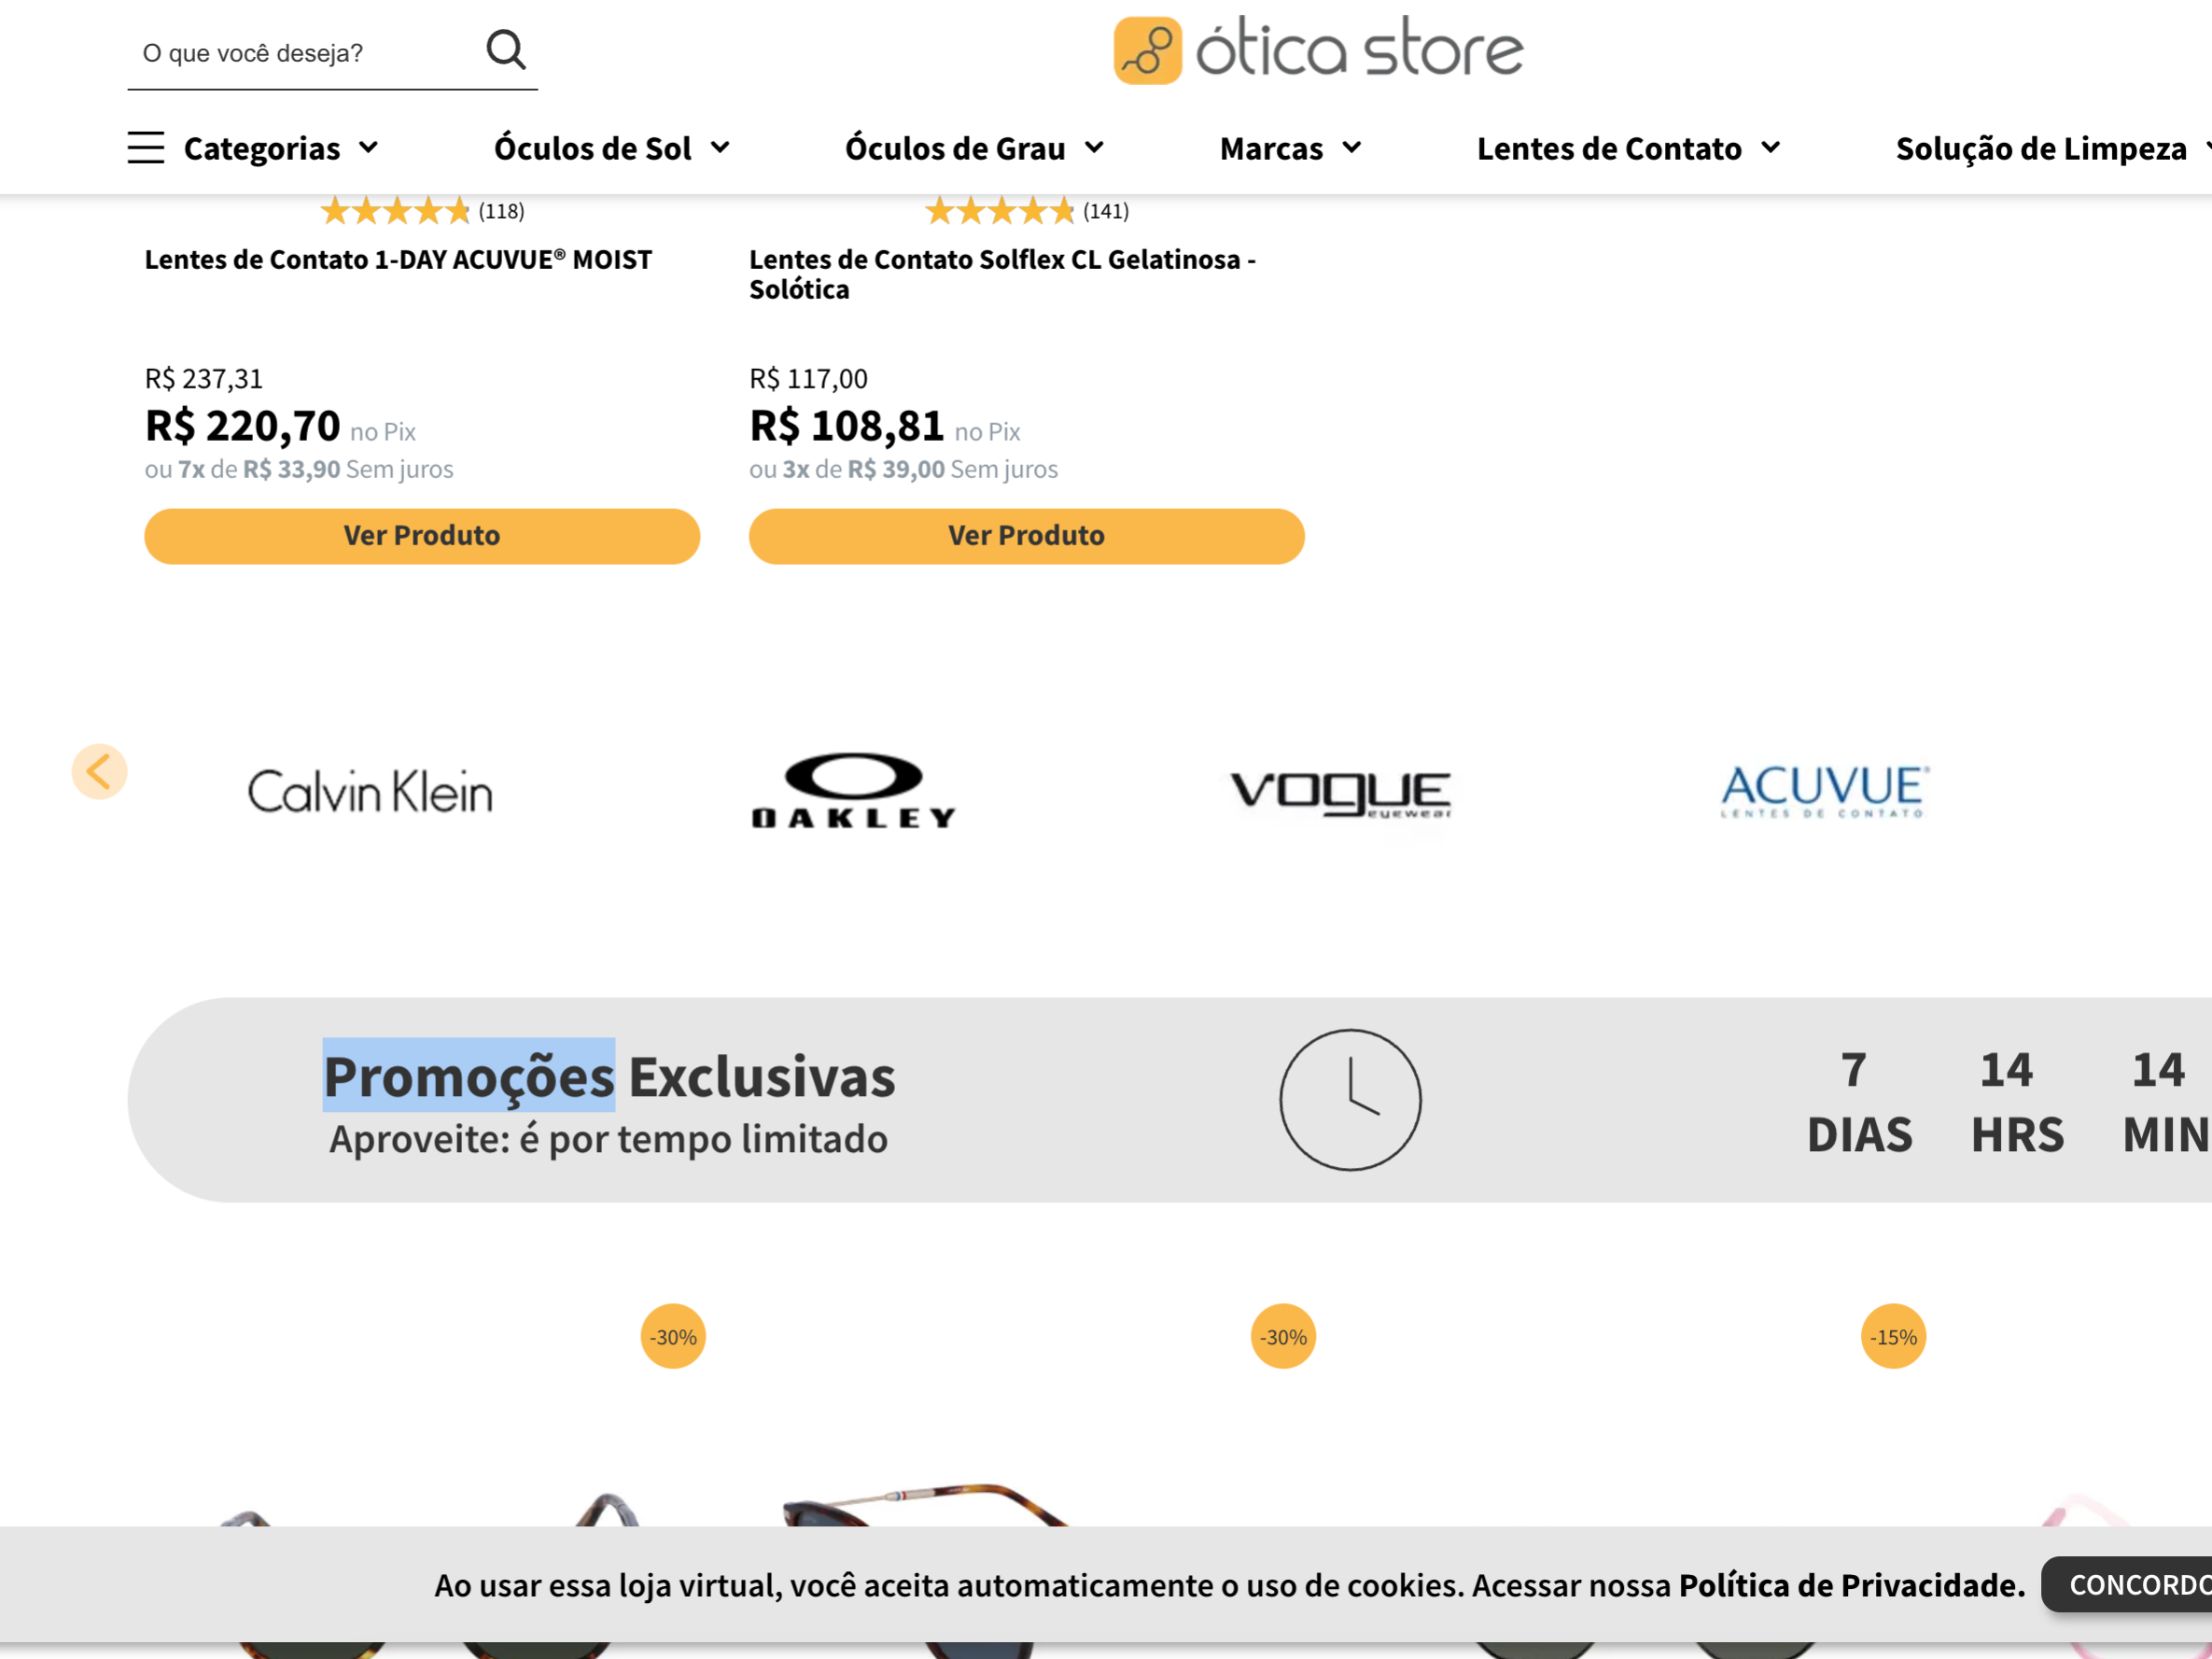Click the left carousel arrow beside Calvin Klein
Screen dimensions: 2212x1659
[99, 771]
